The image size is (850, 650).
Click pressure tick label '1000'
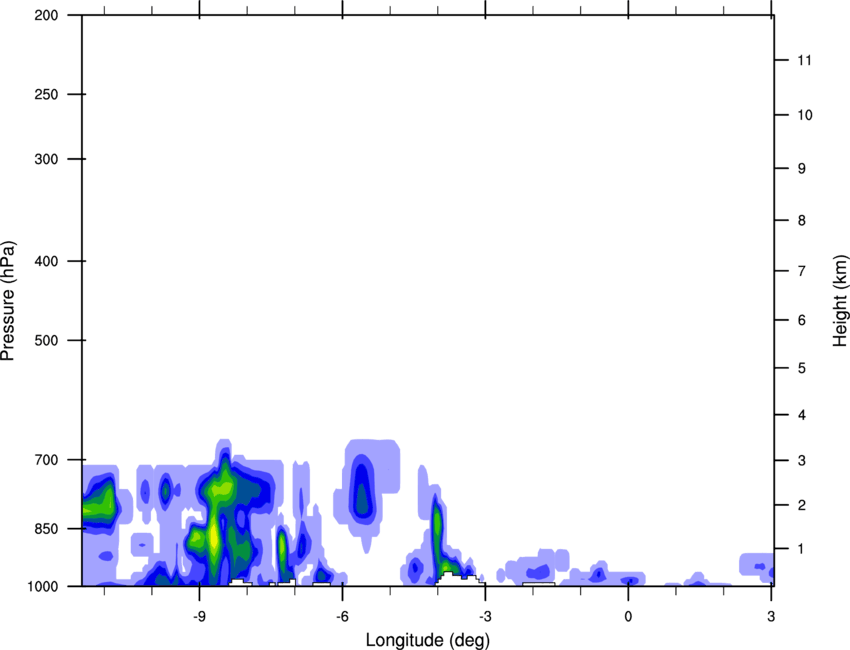[43, 586]
